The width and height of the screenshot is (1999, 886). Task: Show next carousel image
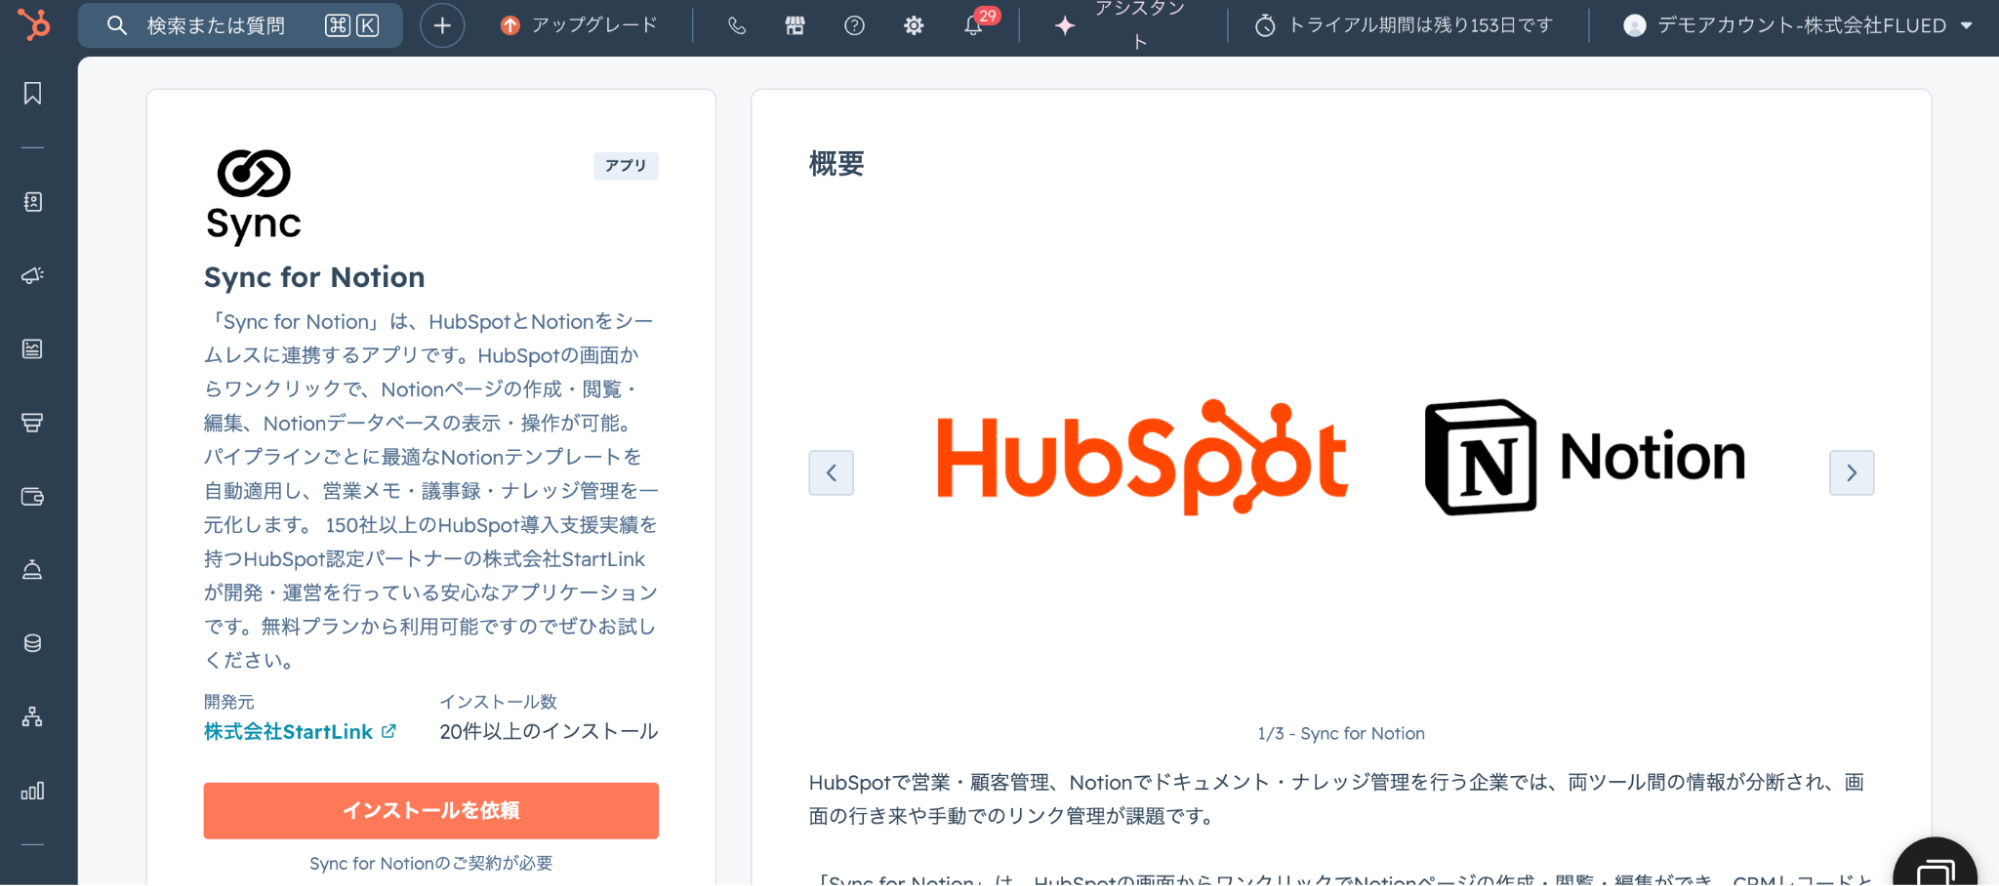1852,473
